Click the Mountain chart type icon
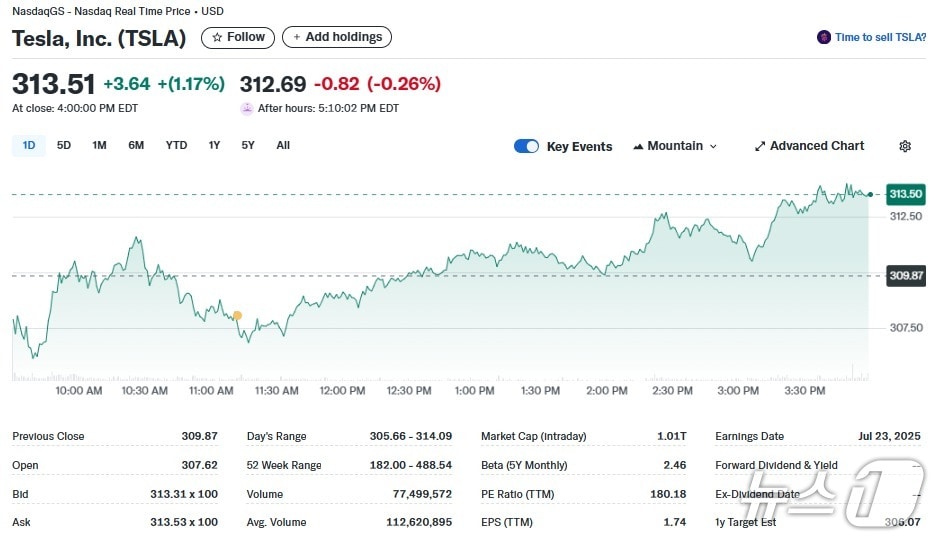Image resolution: width=938 pixels, height=541 pixels. click(x=638, y=146)
